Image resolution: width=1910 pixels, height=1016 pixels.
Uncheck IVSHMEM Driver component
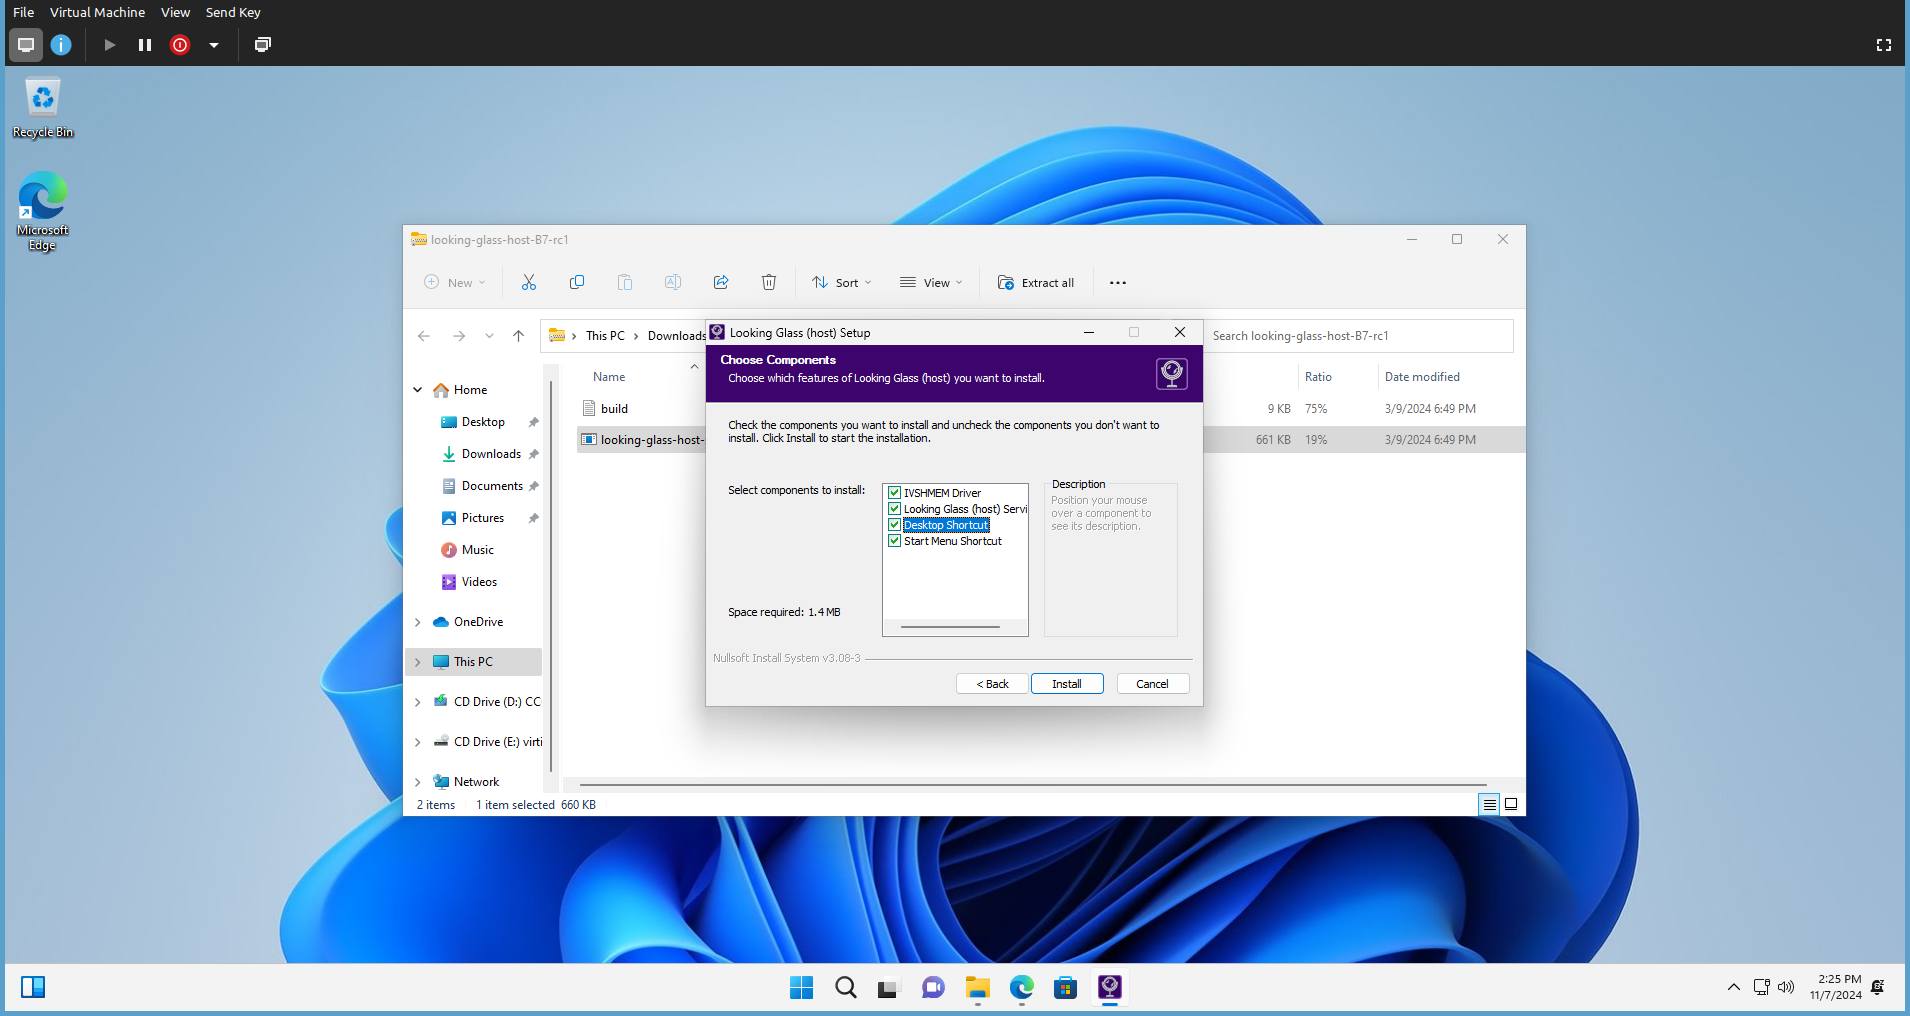click(x=895, y=493)
